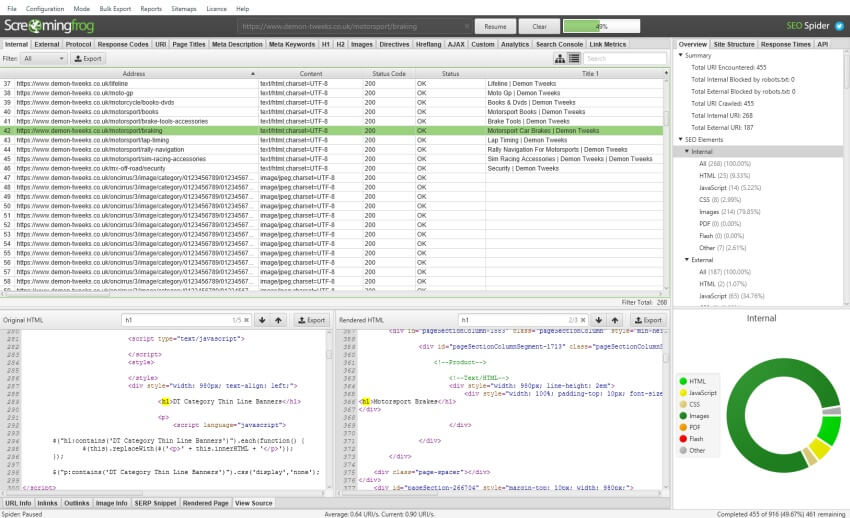The width and height of the screenshot is (850, 518).
Task: Click the JavaScript yellow legend swatch
Action: click(x=683, y=393)
